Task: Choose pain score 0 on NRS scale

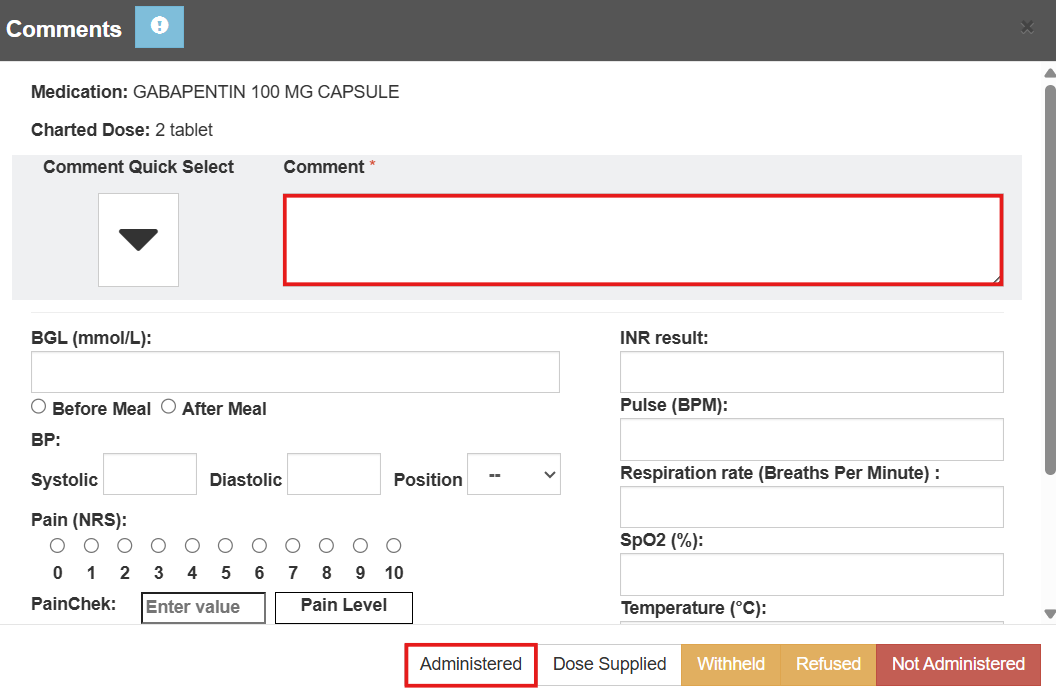Action: coord(57,546)
